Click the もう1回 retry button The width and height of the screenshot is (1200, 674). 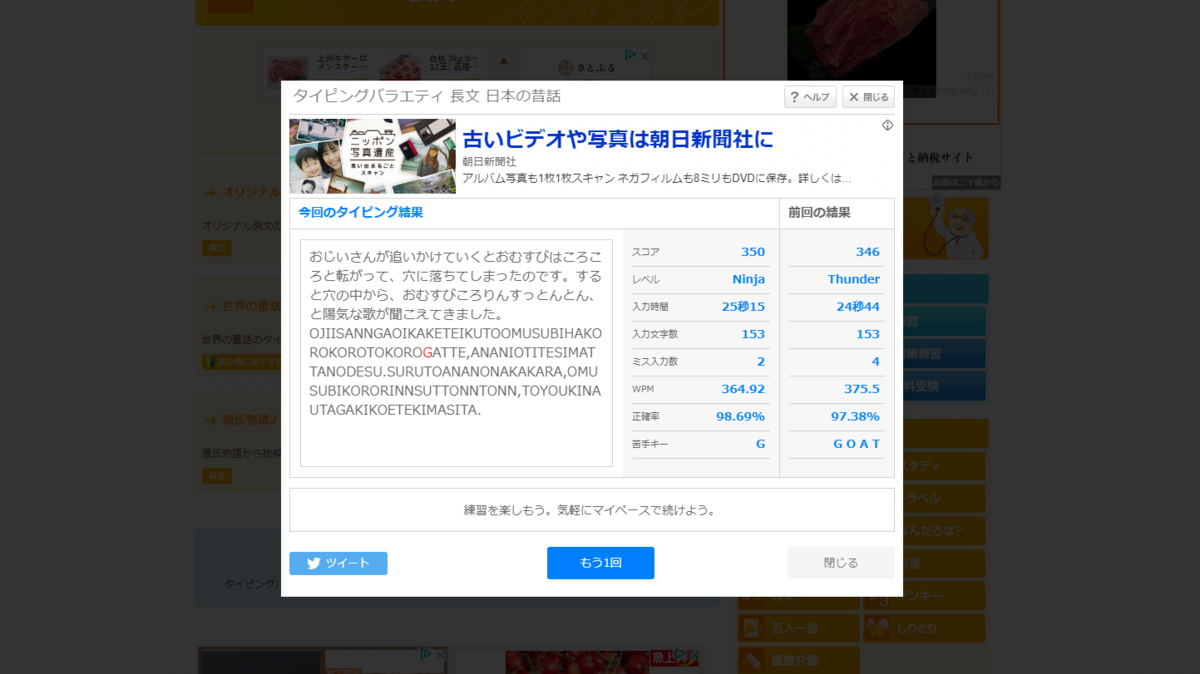[x=600, y=563]
